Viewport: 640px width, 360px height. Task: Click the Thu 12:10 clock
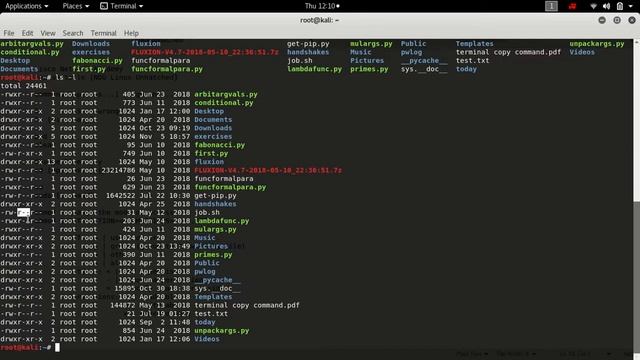pyautogui.click(x=322, y=6)
